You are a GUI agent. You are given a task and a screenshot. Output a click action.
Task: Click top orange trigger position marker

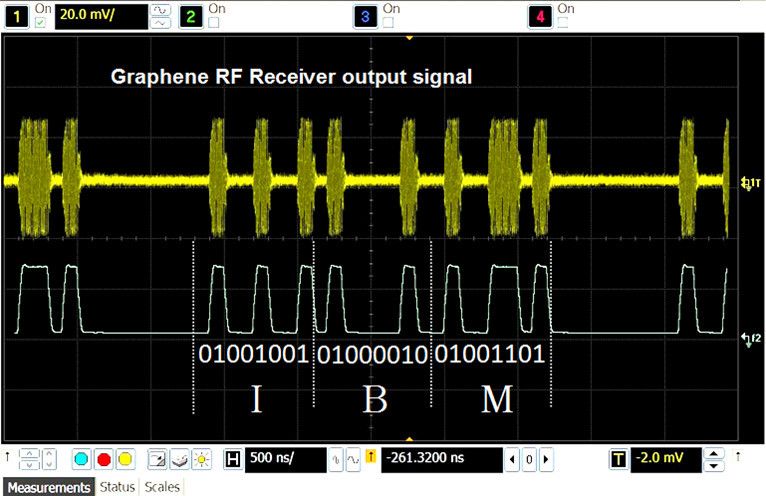pos(409,38)
